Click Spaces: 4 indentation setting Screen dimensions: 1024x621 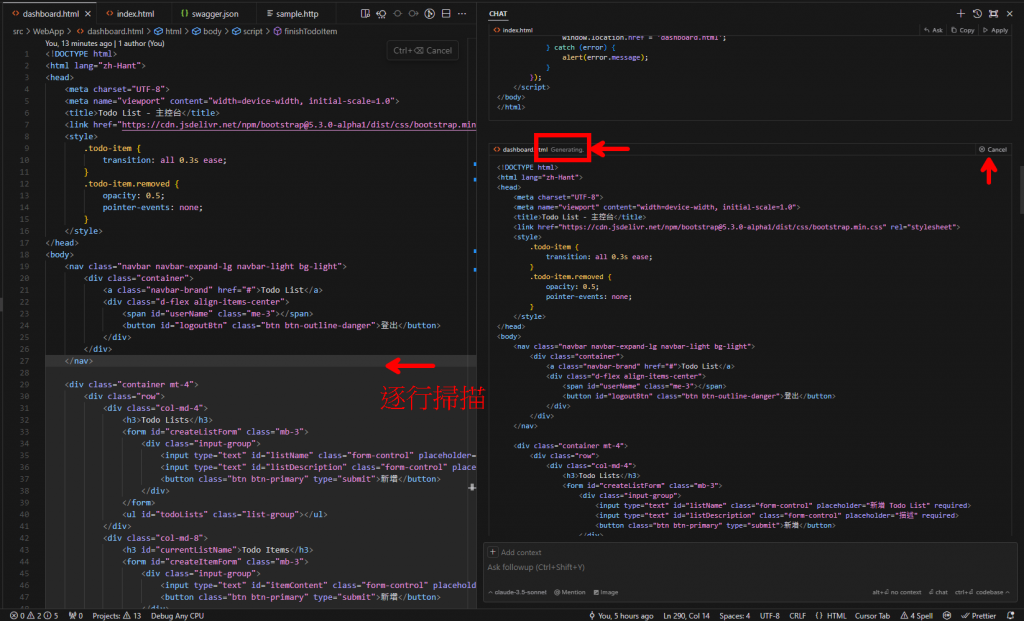(x=735, y=616)
